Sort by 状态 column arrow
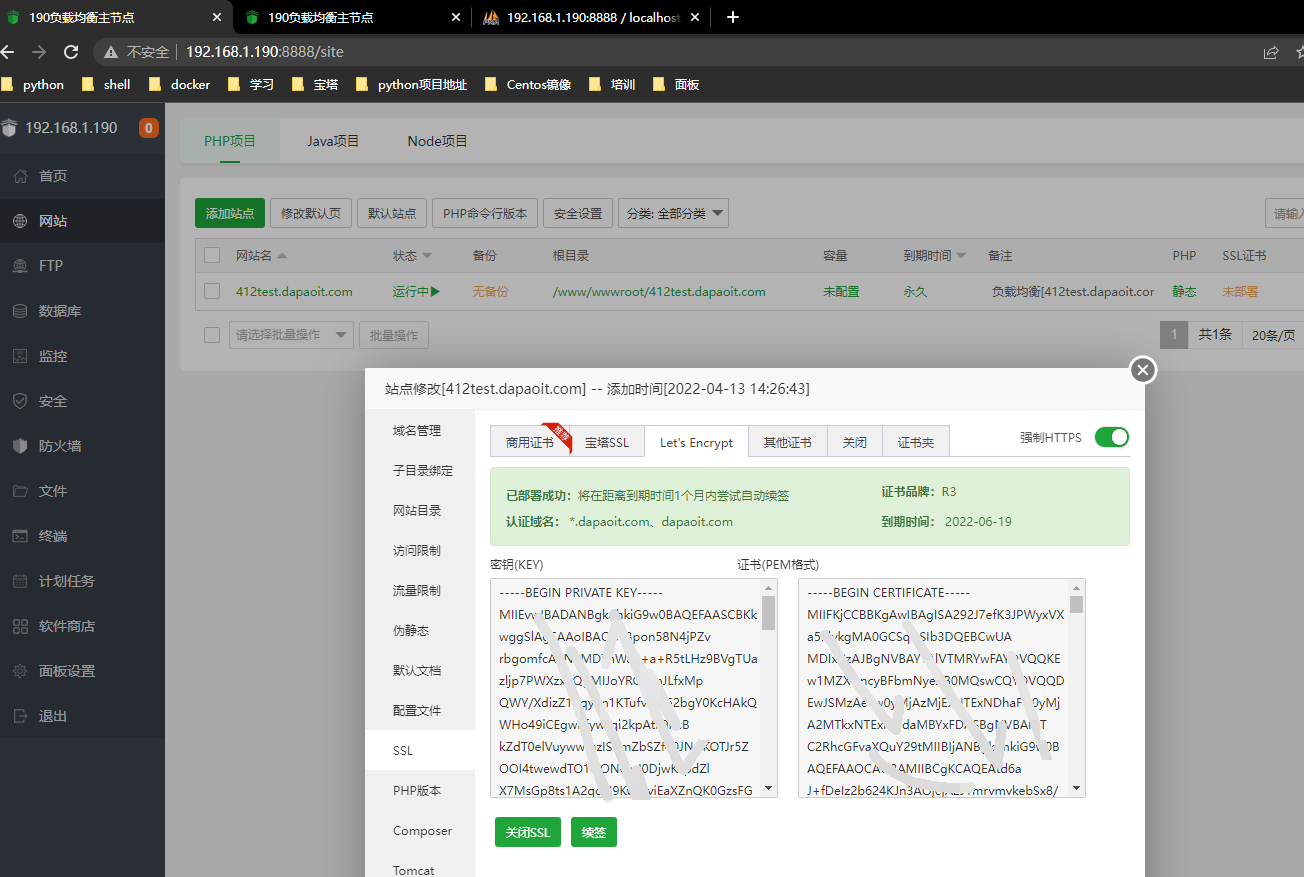This screenshot has height=877, width=1304. [427, 256]
